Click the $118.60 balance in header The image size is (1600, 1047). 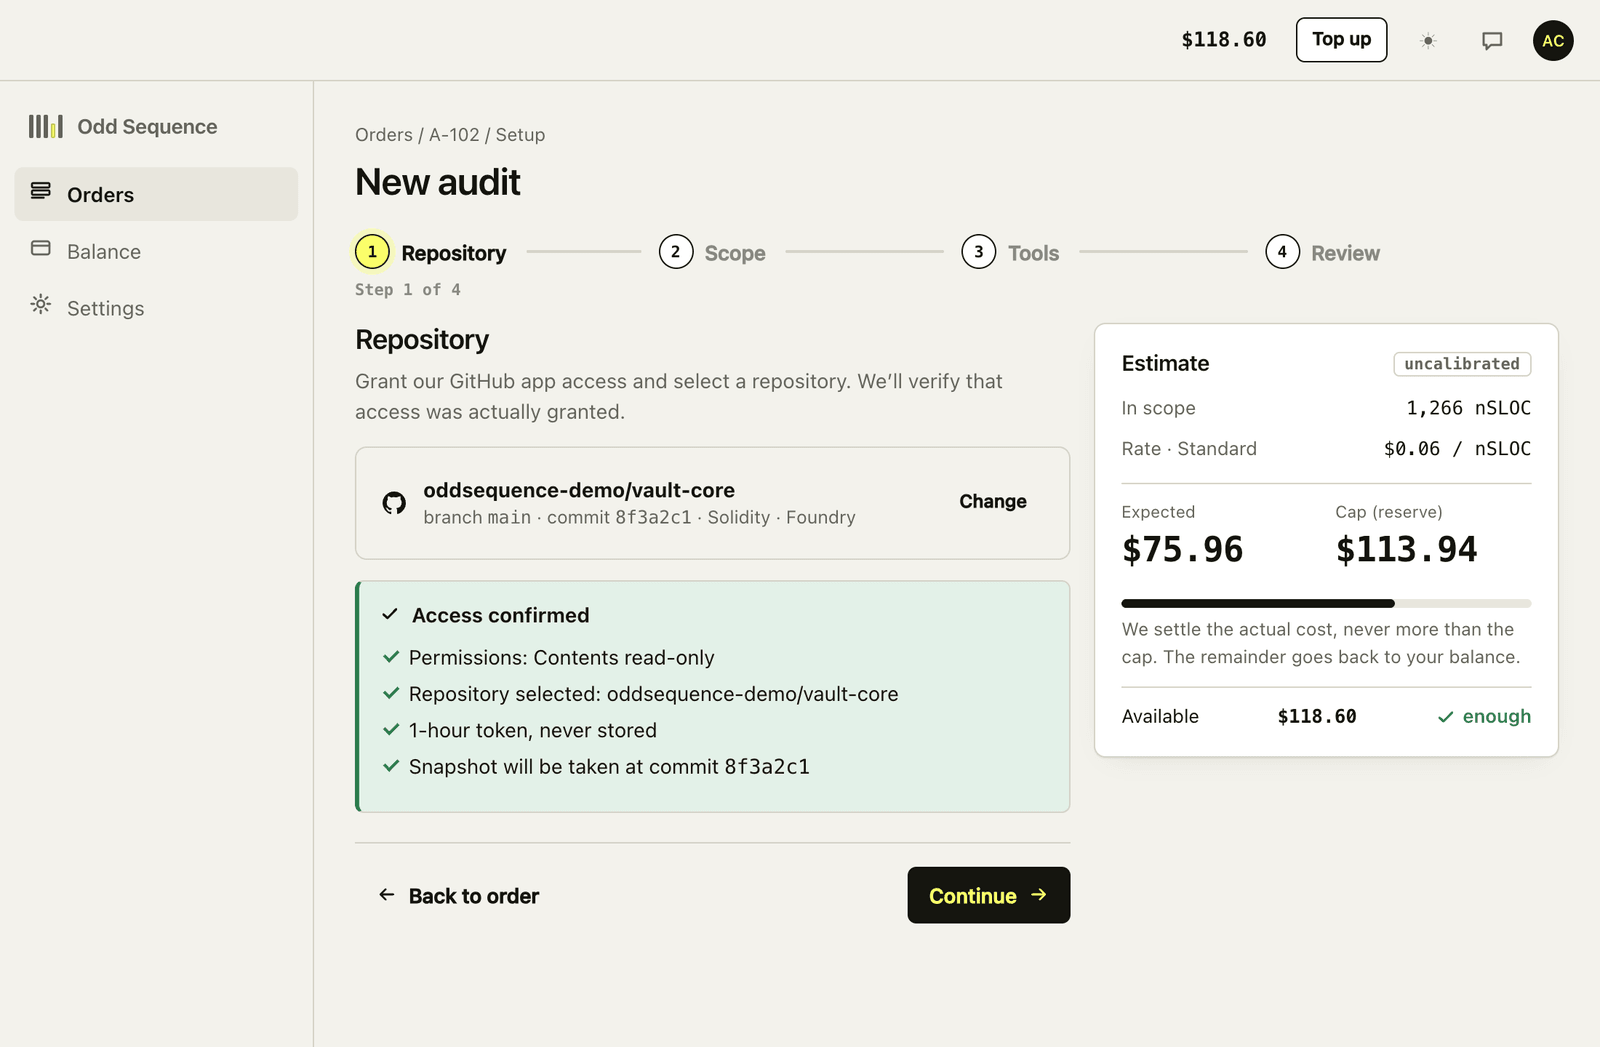tap(1224, 40)
